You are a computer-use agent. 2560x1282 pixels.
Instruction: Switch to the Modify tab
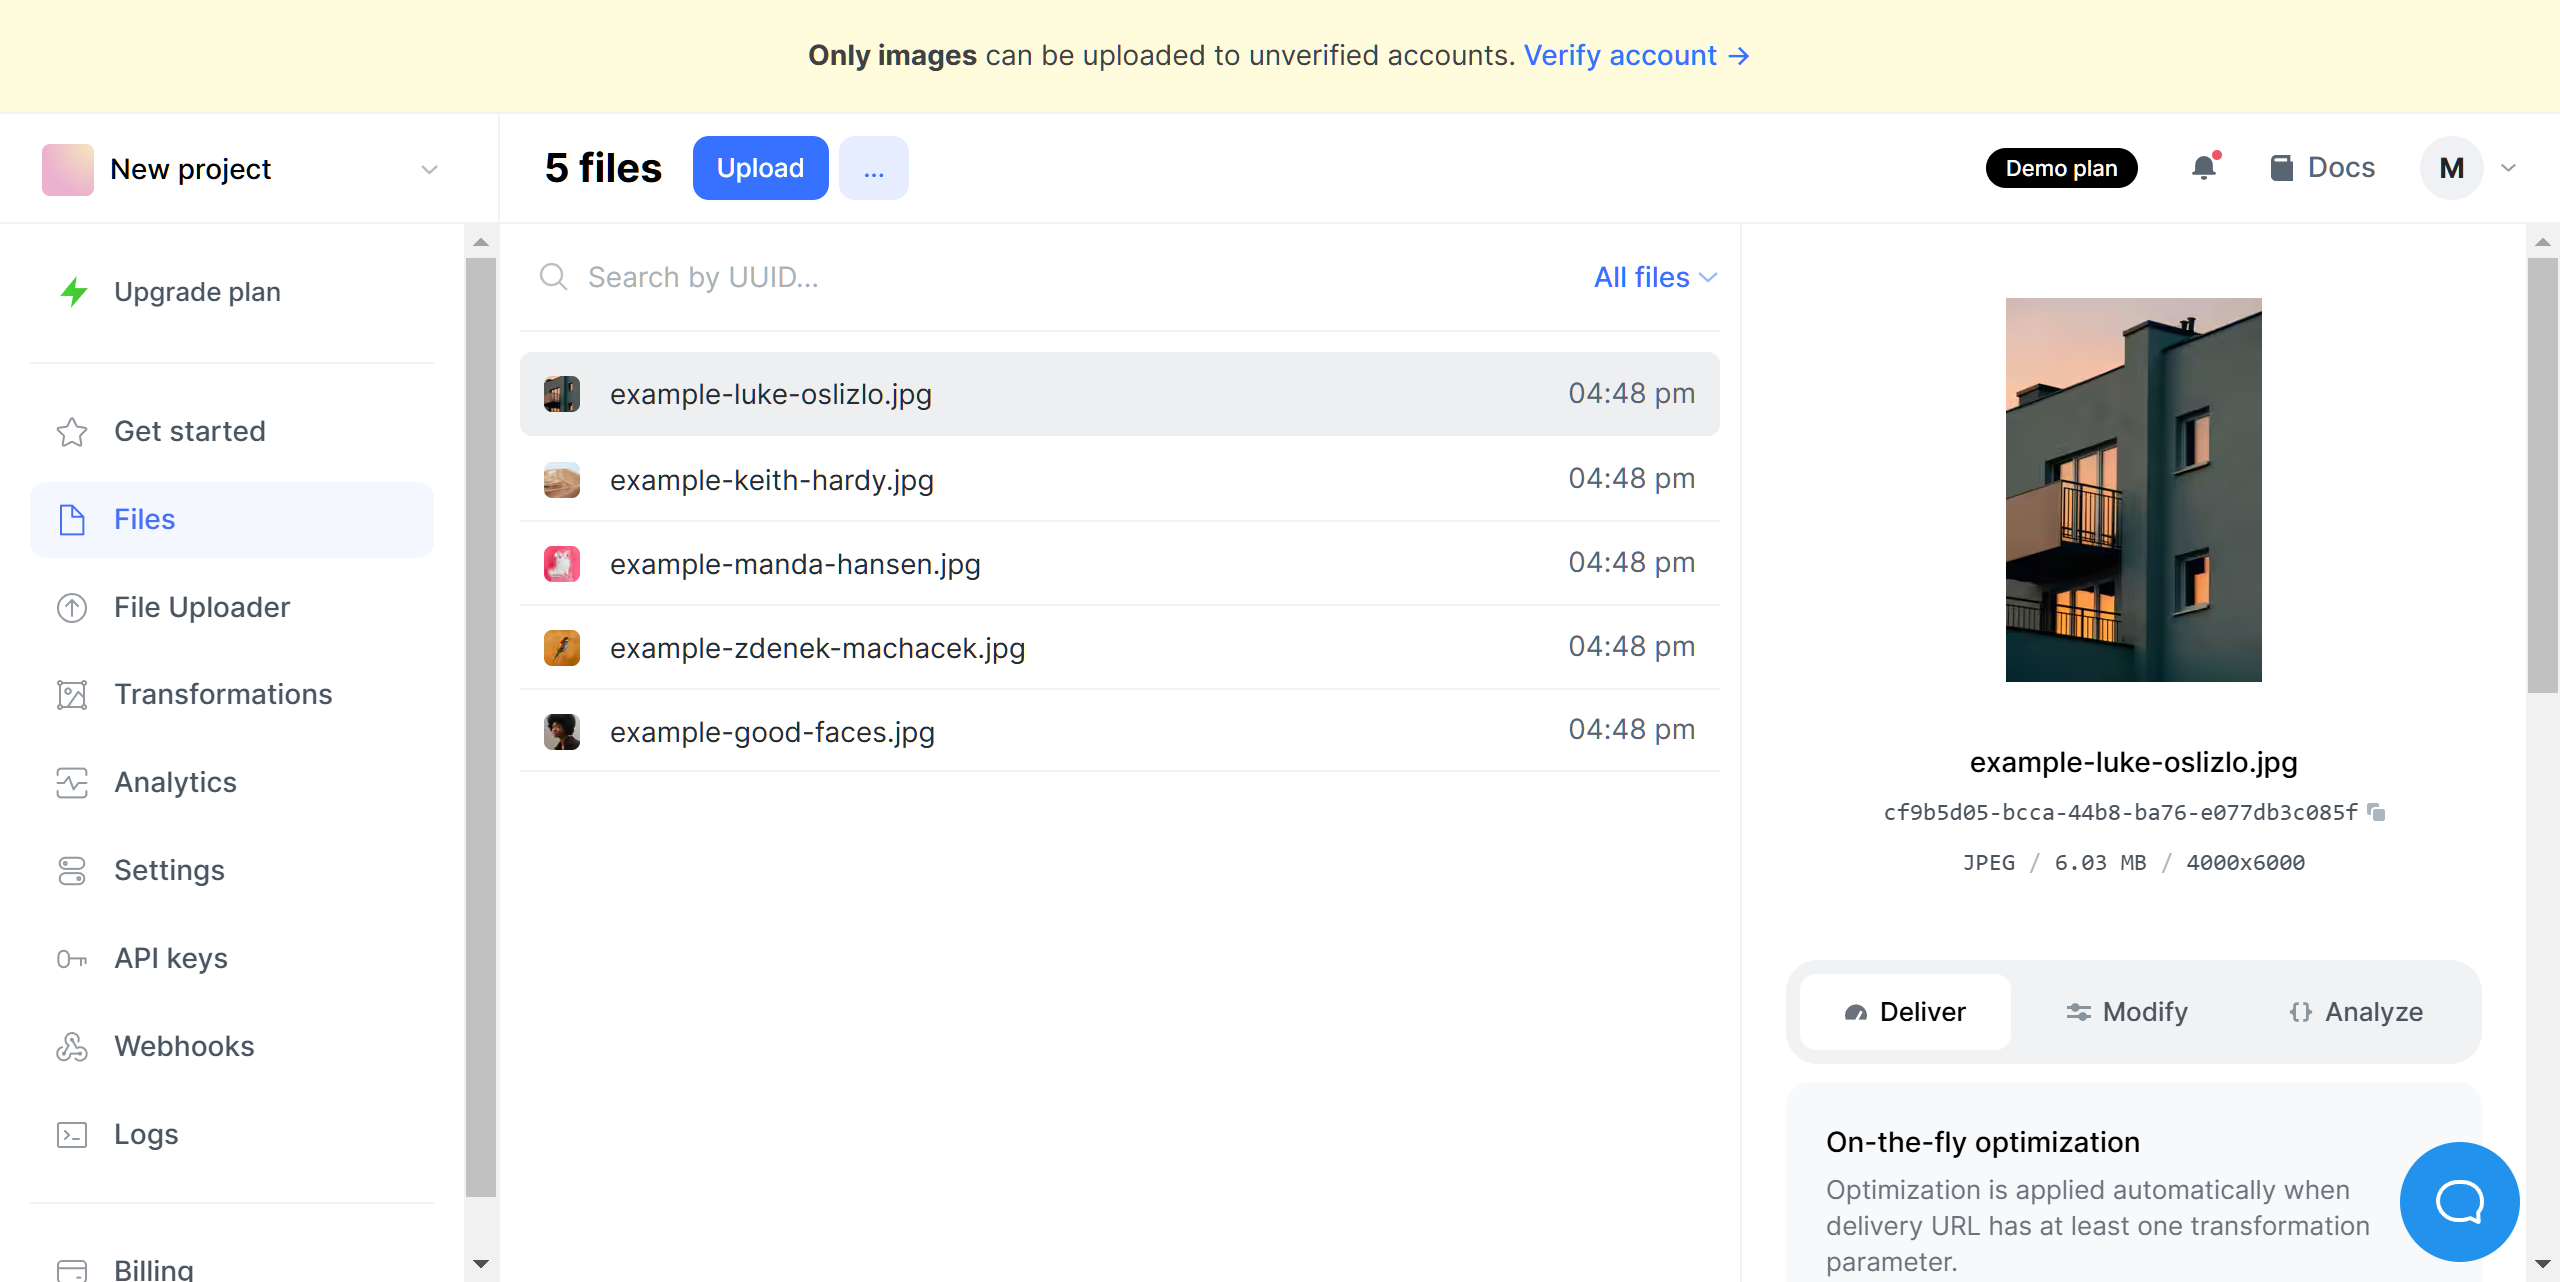coord(2127,1012)
